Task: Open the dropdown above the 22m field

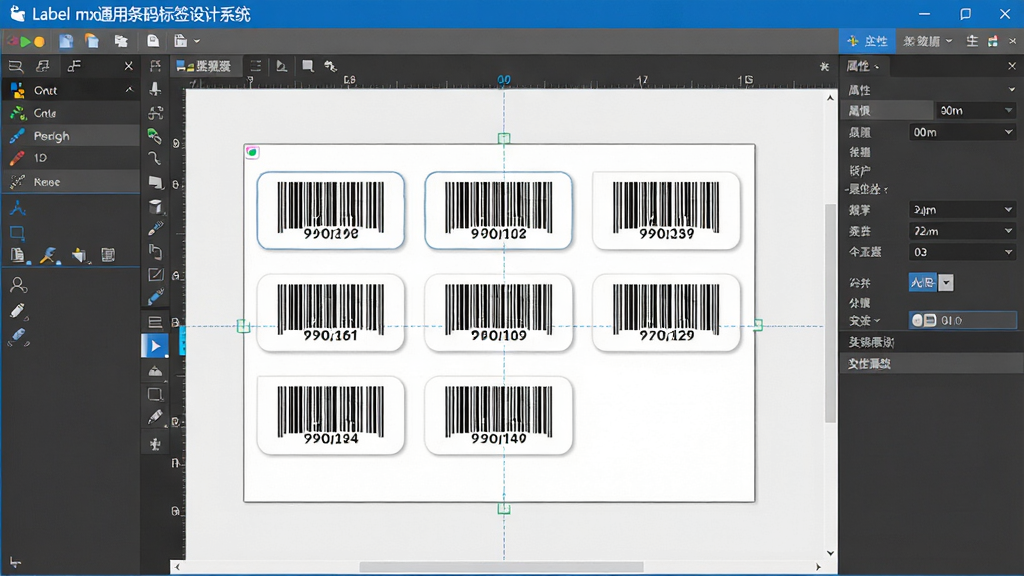Action: [x=963, y=210]
